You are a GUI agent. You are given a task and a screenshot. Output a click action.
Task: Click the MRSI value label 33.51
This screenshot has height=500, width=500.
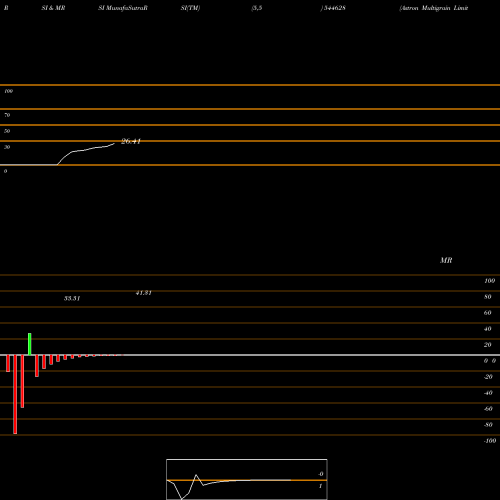tap(72, 298)
